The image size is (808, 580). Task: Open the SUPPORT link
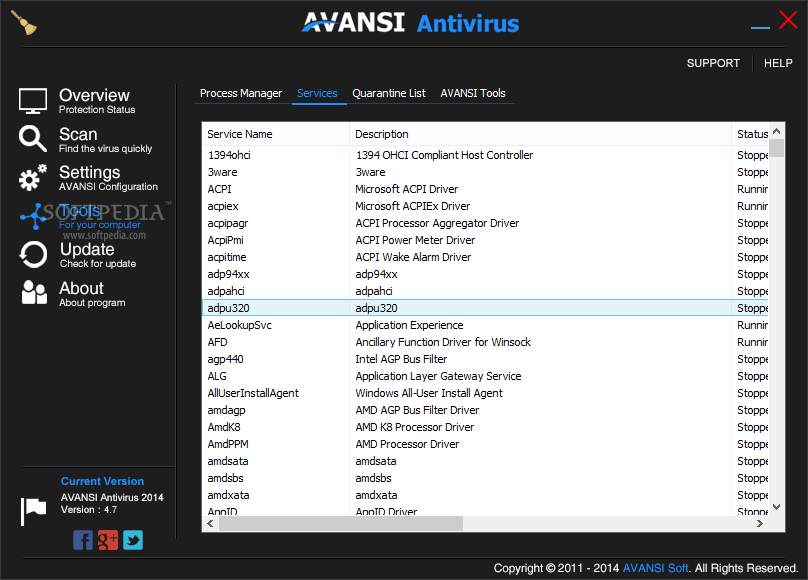coord(713,63)
